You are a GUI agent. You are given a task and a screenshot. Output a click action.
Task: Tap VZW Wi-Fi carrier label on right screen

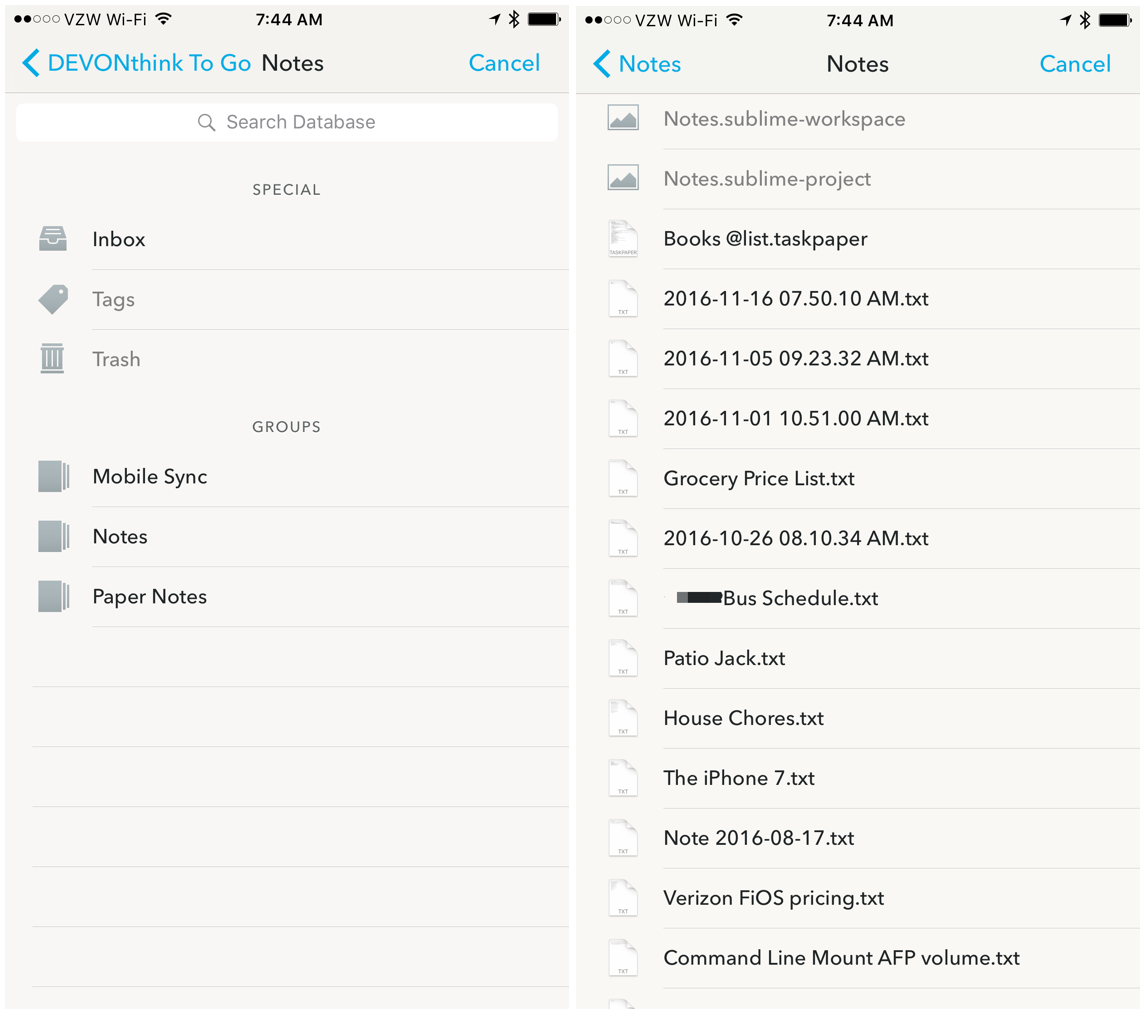tap(676, 20)
